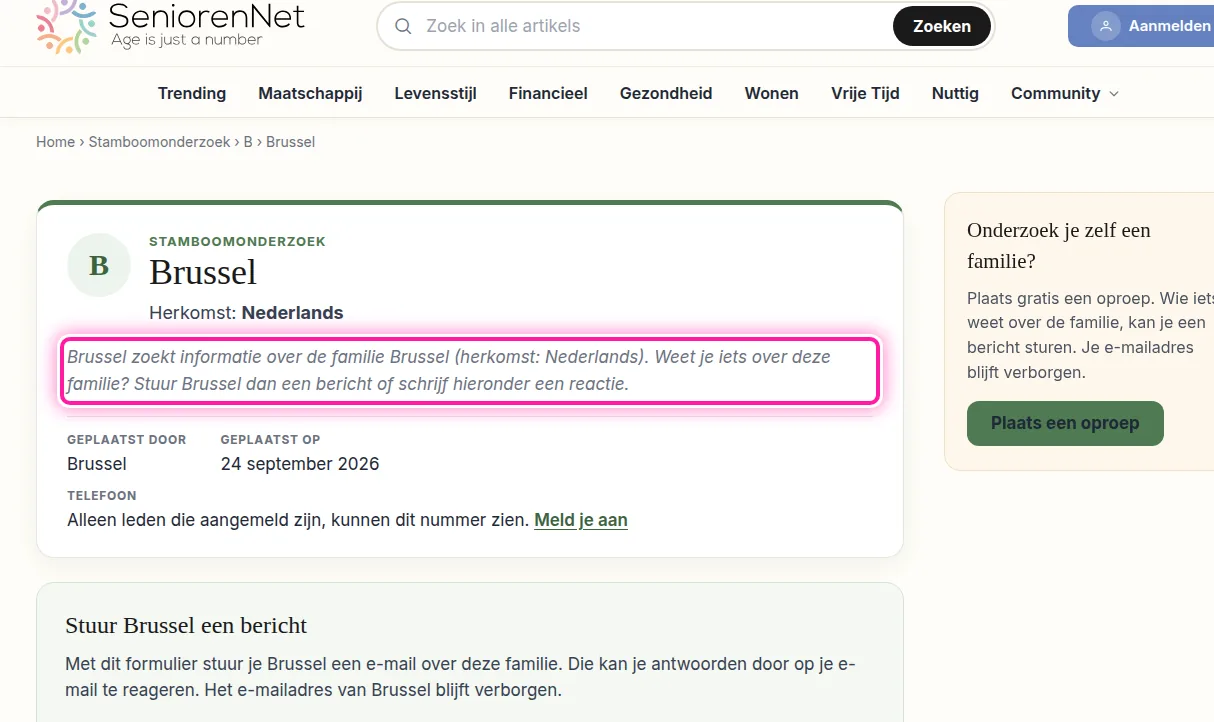Go to the Gezondheid section

point(666,93)
